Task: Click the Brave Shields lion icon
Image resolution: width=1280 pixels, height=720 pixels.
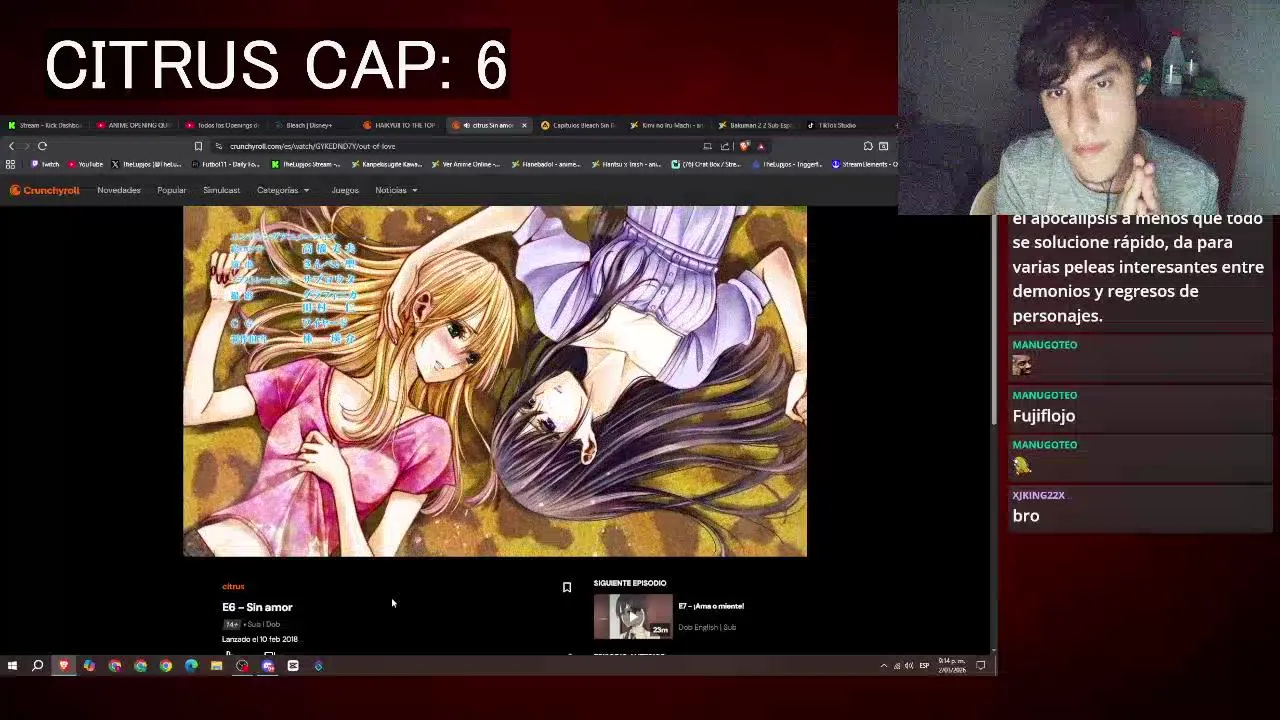Action: point(743,146)
